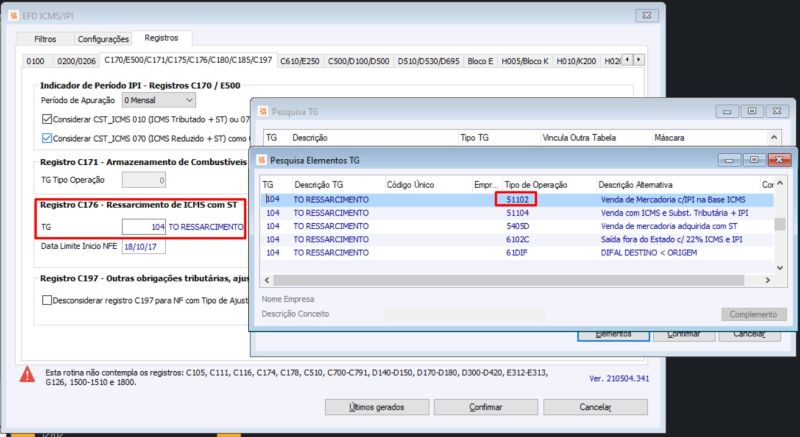Click the Data Limite Inicio NFE field

point(144,246)
